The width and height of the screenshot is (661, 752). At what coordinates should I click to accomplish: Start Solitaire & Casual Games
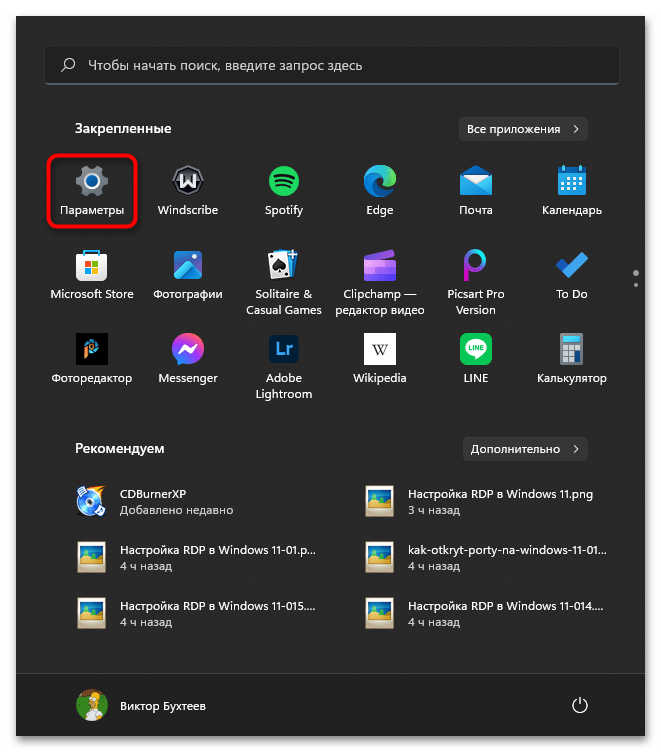[283, 282]
